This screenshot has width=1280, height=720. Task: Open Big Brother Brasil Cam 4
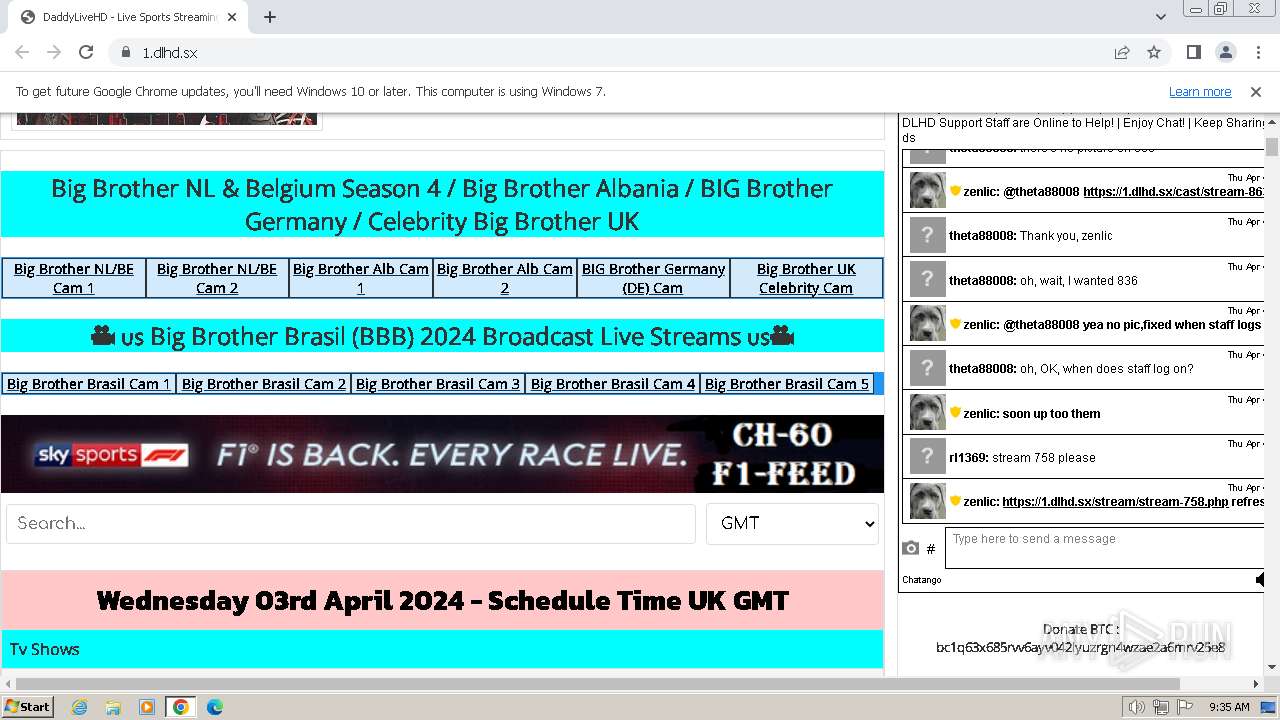(x=613, y=384)
